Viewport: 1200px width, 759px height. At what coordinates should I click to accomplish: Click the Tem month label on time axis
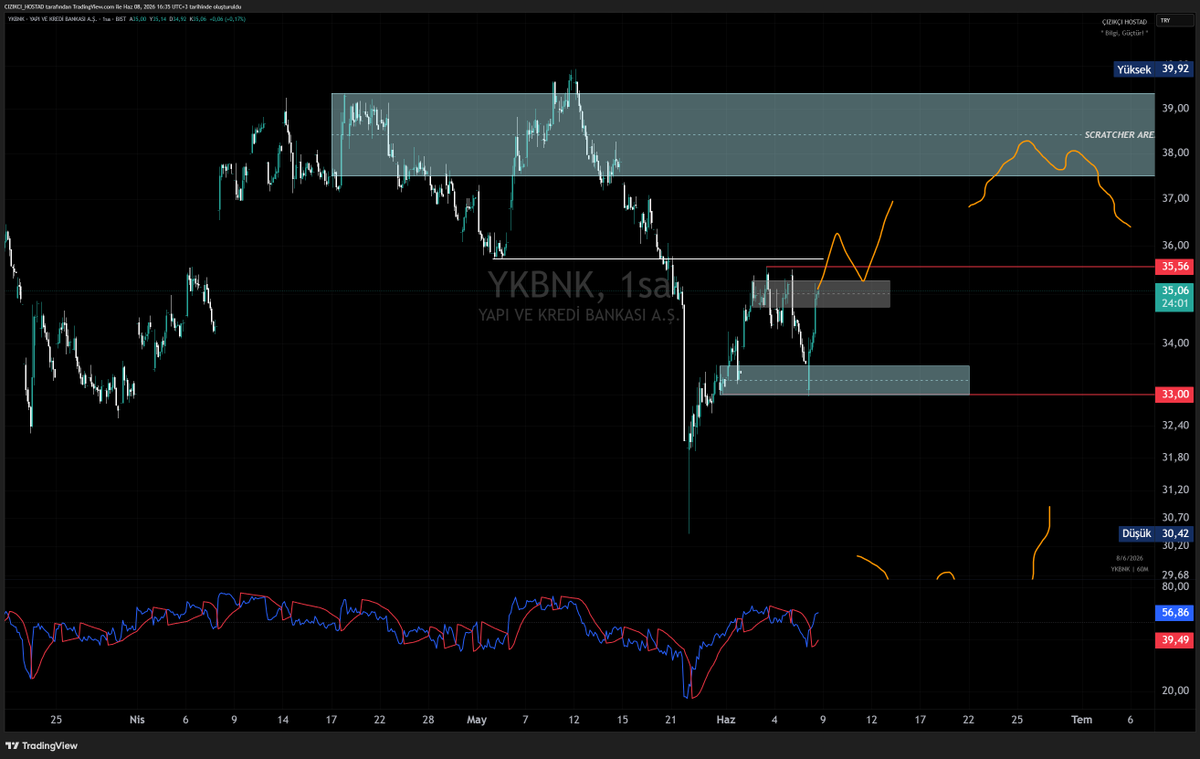(1081, 719)
